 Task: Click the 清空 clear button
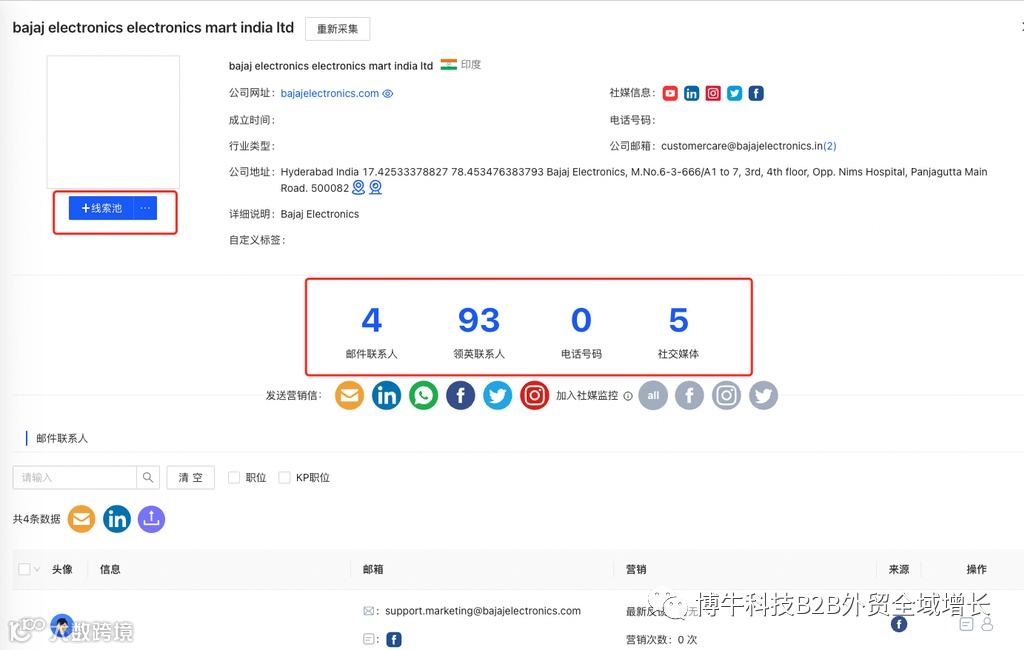tap(191, 478)
